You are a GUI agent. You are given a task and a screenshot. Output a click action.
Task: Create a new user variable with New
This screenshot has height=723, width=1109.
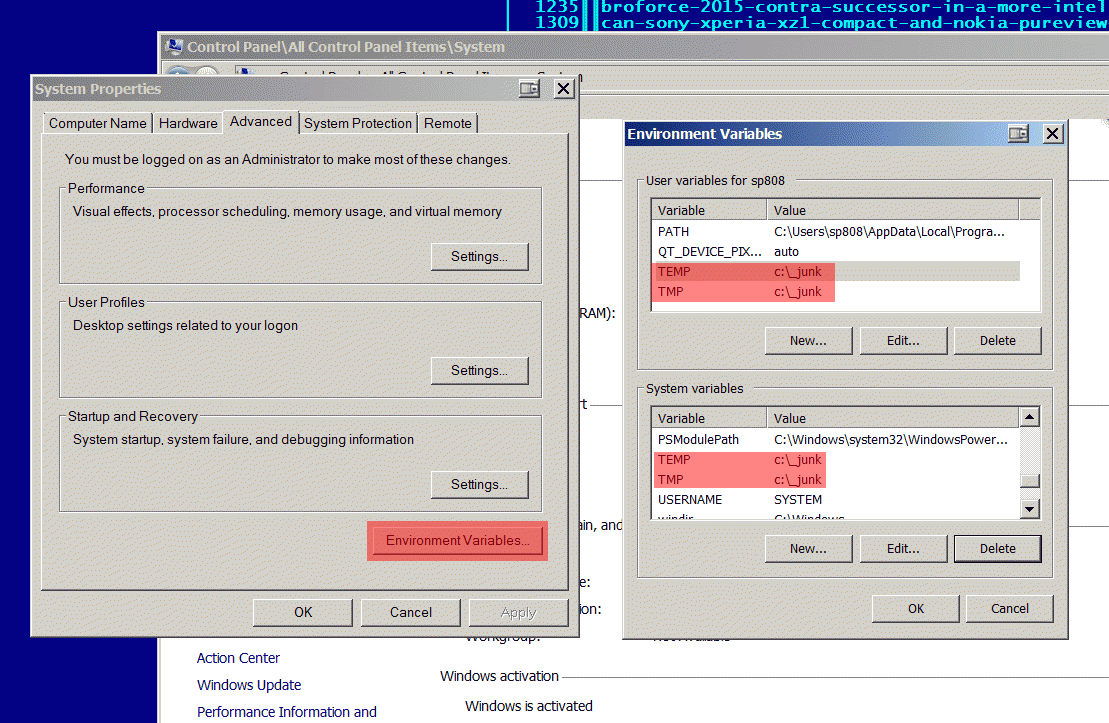(x=808, y=341)
